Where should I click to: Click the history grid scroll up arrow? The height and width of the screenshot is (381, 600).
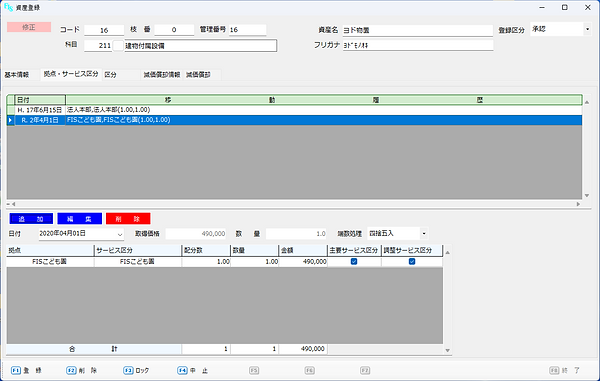pyautogui.click(x=587, y=102)
